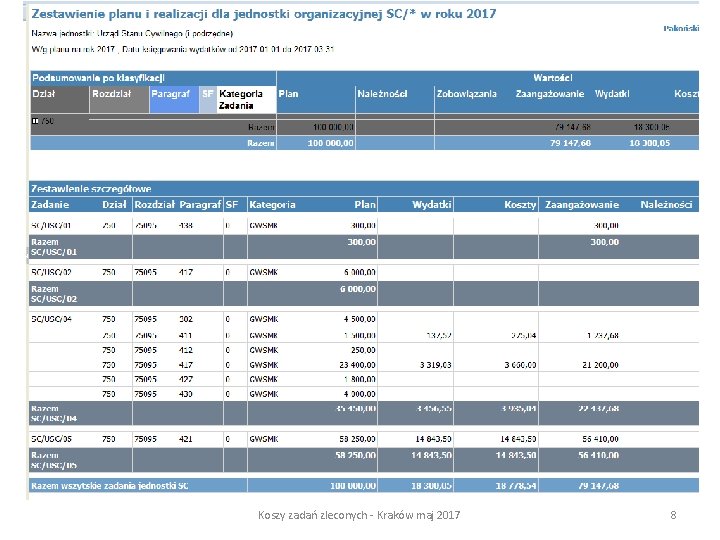Click summary total 79 147,68
Screen dimensions: 720x540
tap(570, 143)
